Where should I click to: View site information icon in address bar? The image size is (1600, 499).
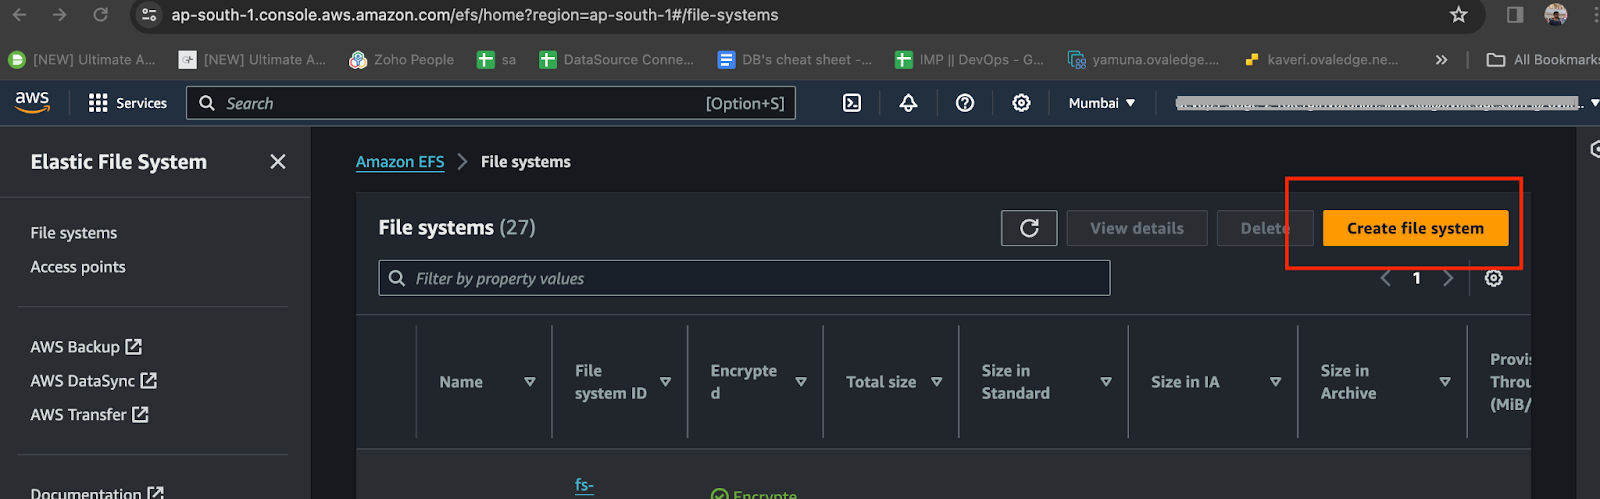[x=149, y=15]
